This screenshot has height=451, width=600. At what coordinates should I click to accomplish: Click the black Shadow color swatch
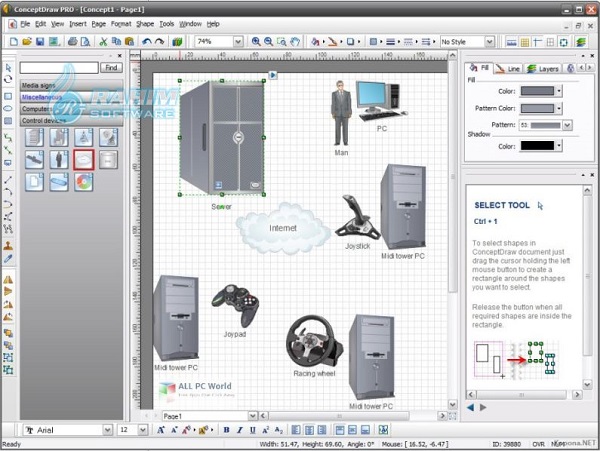click(538, 145)
